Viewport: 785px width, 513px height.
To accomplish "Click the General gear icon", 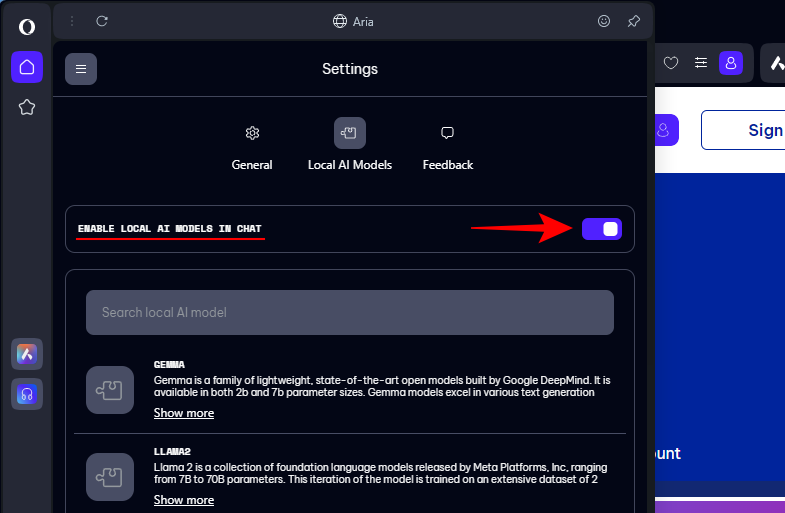I will click(252, 133).
